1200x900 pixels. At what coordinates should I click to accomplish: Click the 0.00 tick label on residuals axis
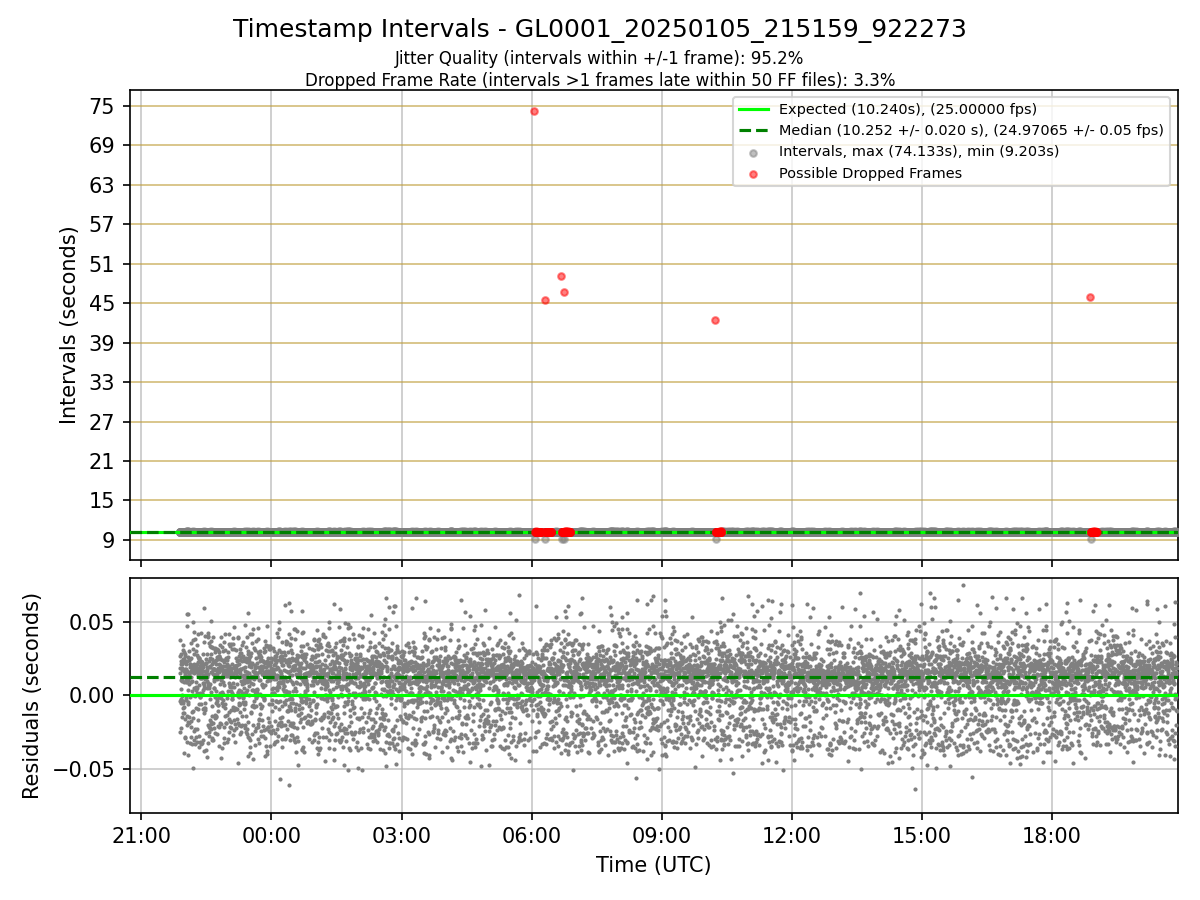pyautogui.click(x=95, y=696)
